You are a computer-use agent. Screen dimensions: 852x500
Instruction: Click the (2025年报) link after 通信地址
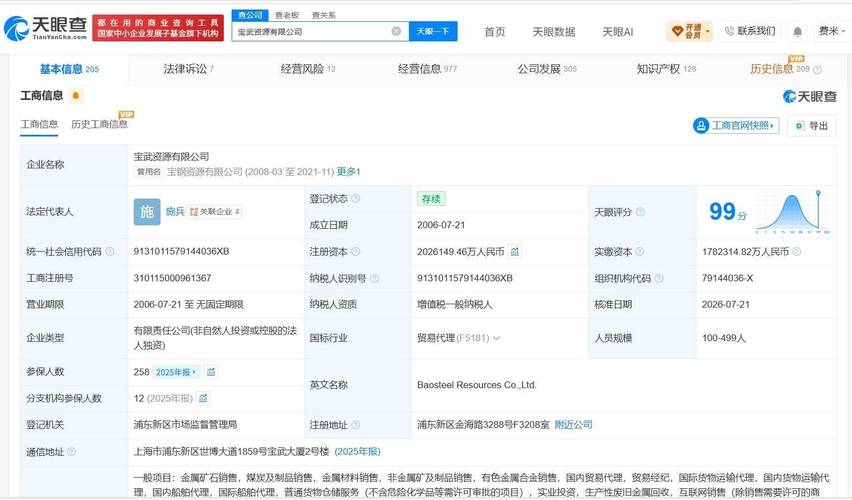(x=358, y=452)
